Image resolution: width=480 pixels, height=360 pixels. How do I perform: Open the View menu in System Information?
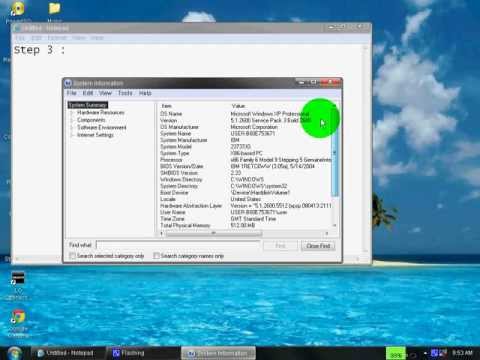point(105,93)
